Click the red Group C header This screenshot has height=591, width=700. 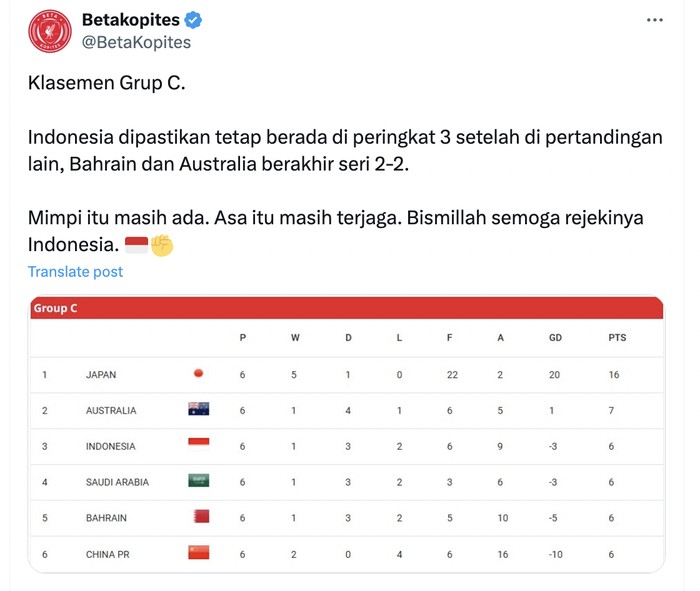tap(347, 308)
